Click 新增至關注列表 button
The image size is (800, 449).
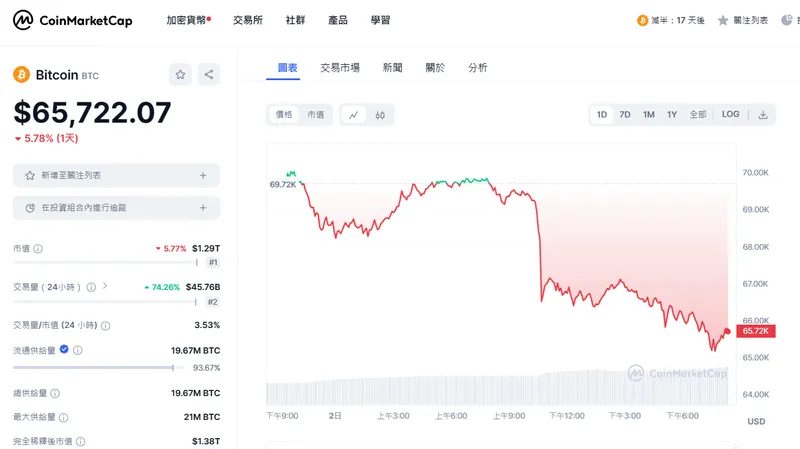[116, 176]
